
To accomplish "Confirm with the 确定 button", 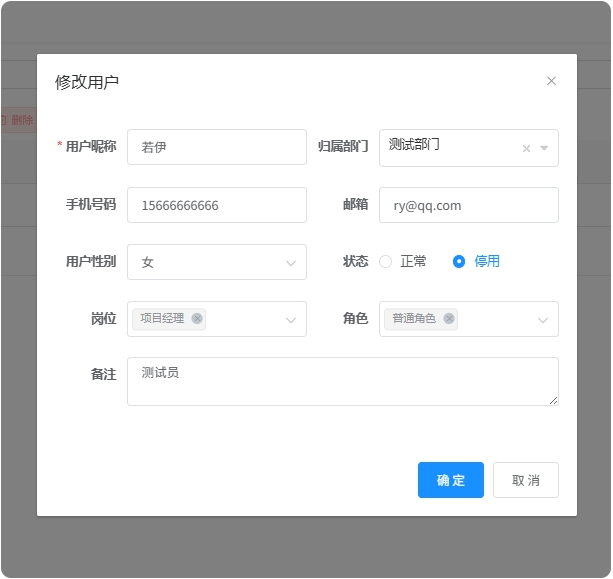I will tap(451, 480).
